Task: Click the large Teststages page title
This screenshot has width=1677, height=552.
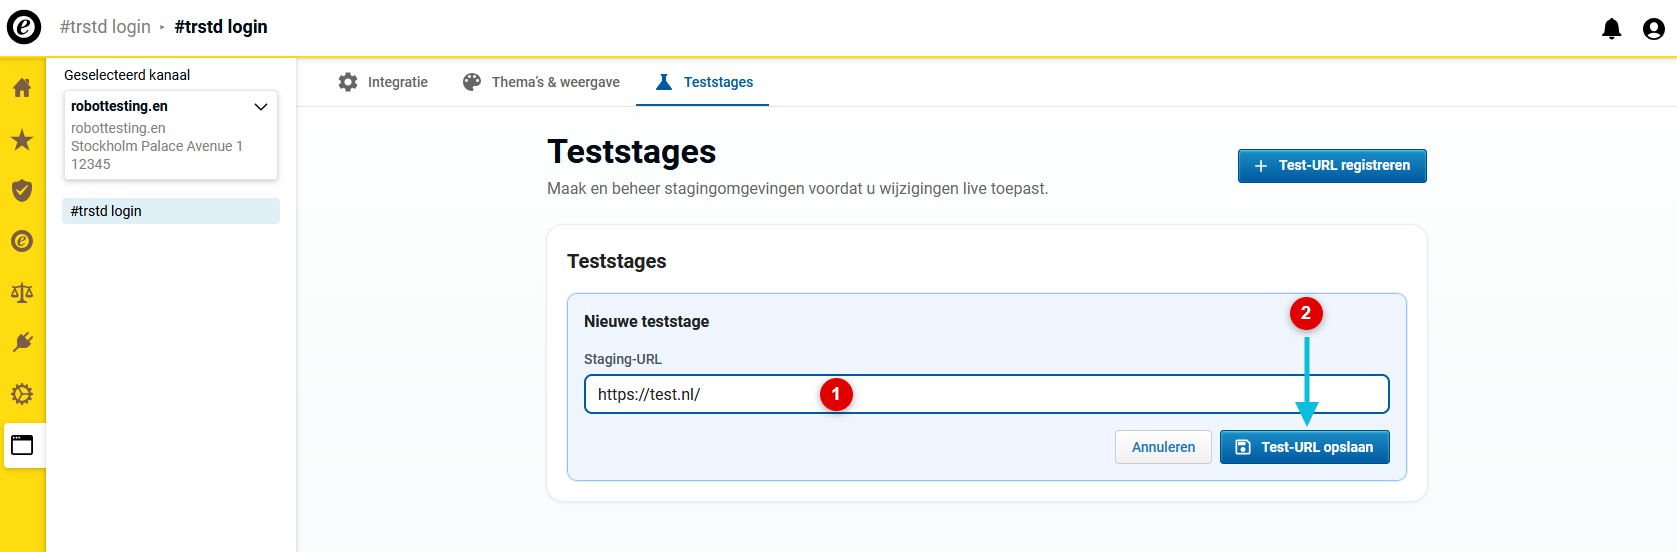Action: (x=632, y=152)
